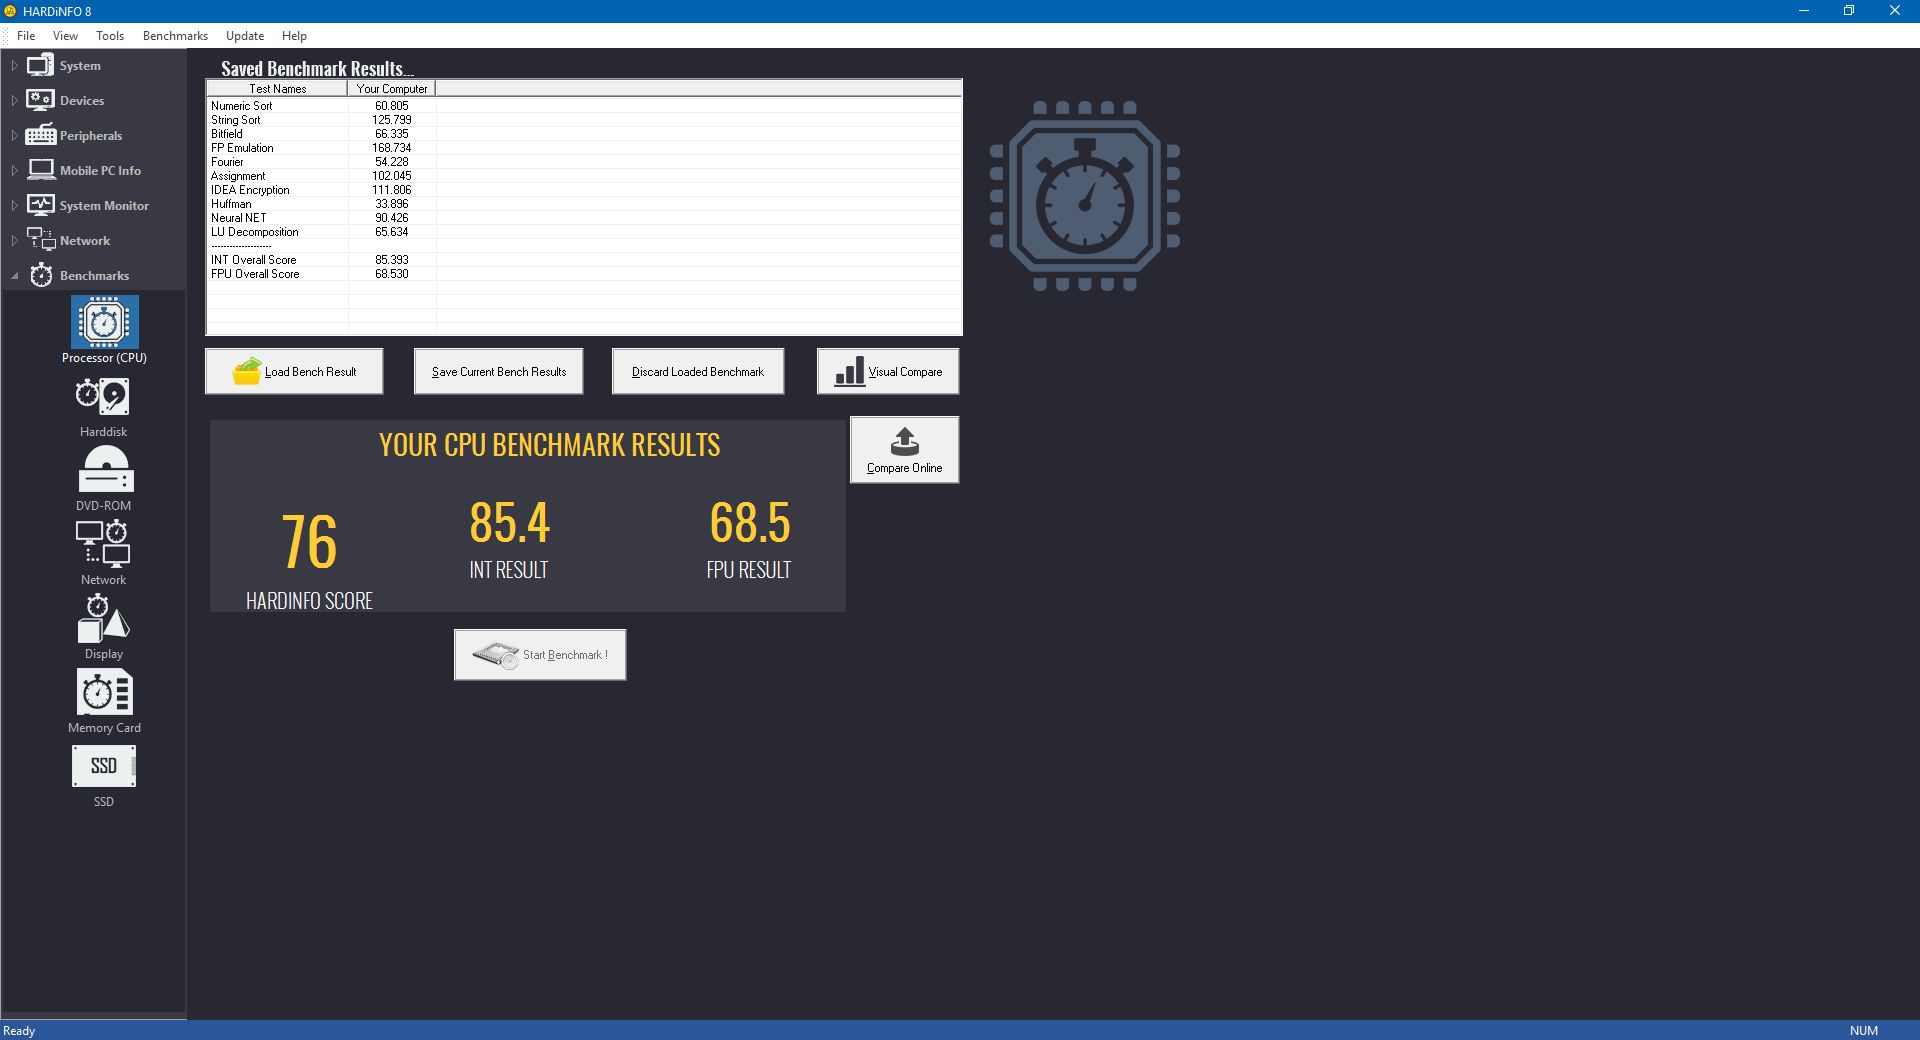Image resolution: width=1920 pixels, height=1040 pixels.
Task: Click the NUM indicator in status bar
Action: click(x=1864, y=1031)
